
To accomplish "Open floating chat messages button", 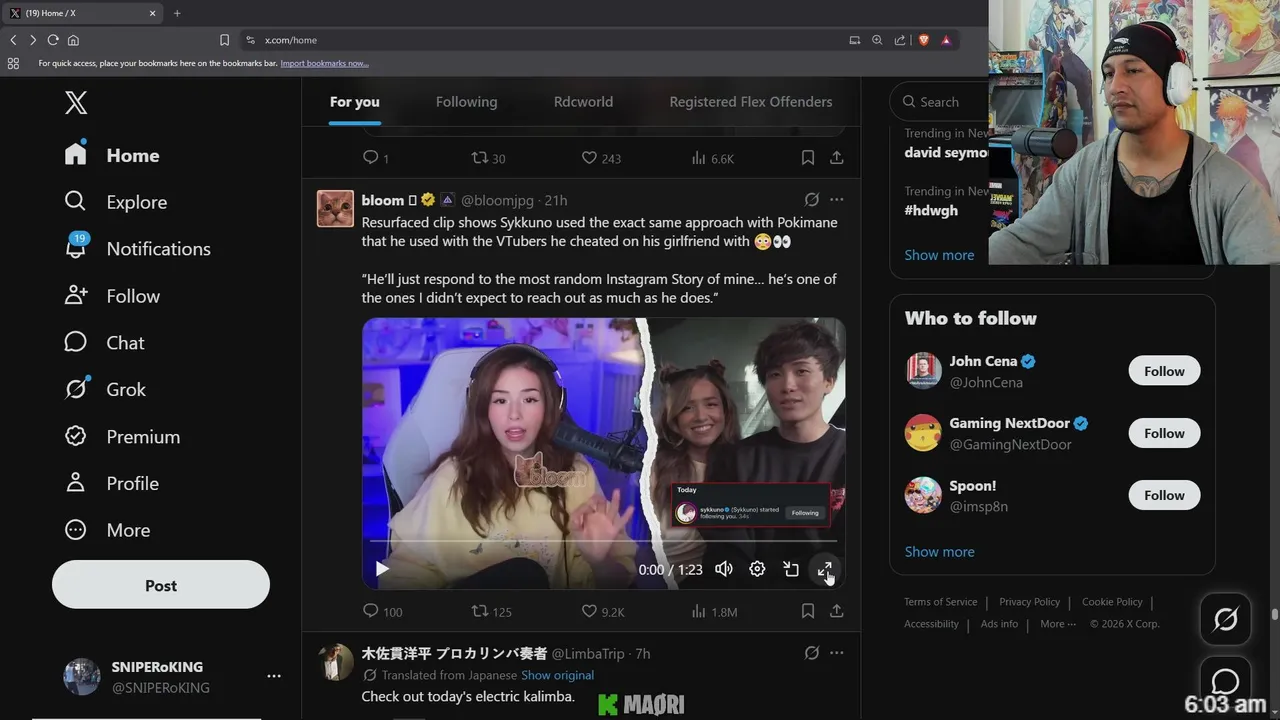I will (1225, 682).
